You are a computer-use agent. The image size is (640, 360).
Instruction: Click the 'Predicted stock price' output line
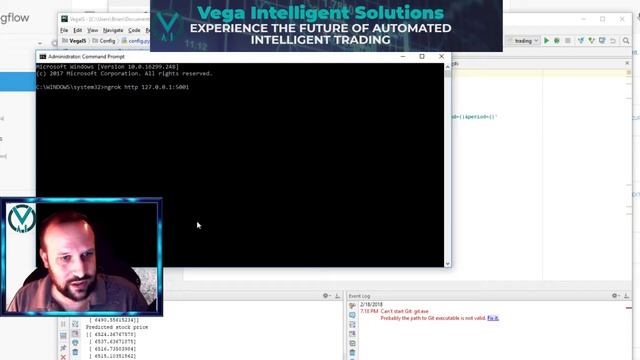click(117, 327)
